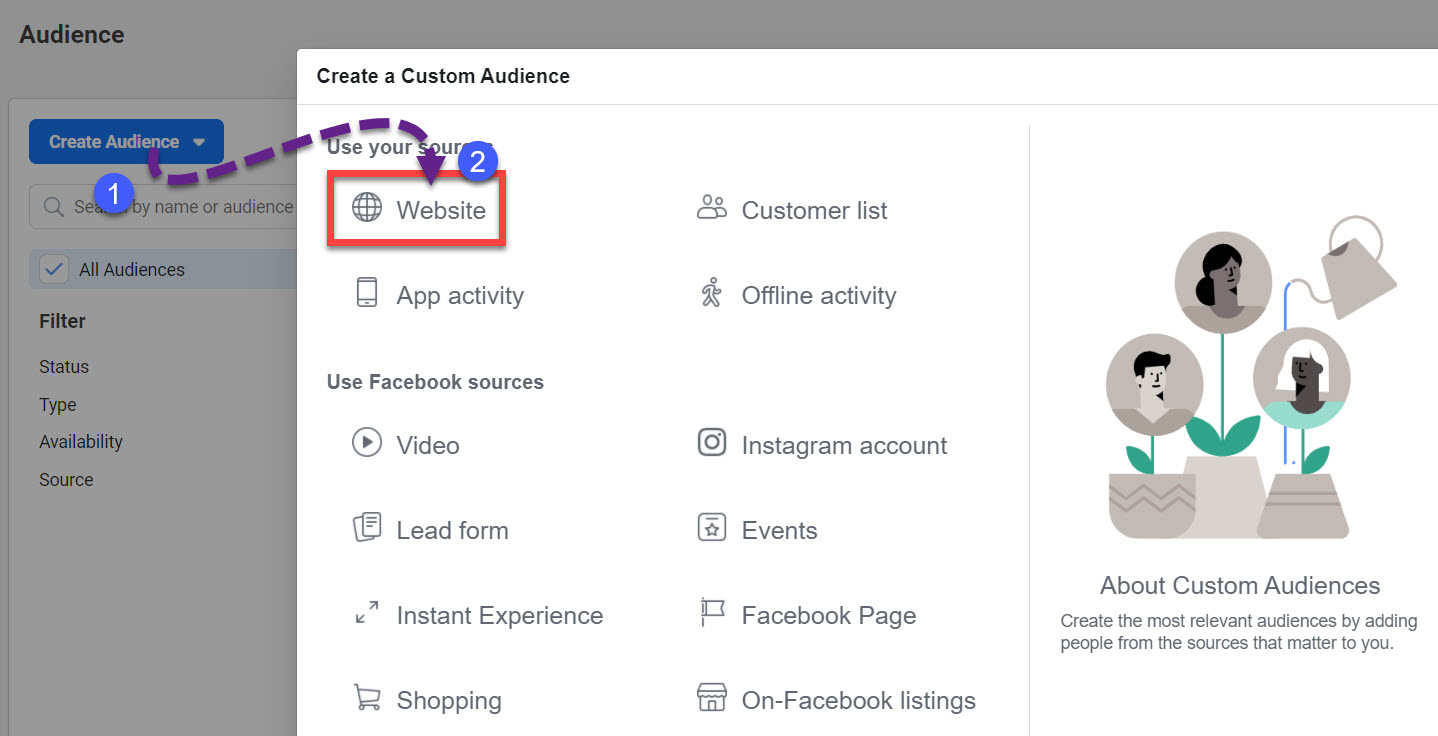1438x736 pixels.
Task: Select the On-Facebook listings storefront icon
Action: tap(711, 698)
